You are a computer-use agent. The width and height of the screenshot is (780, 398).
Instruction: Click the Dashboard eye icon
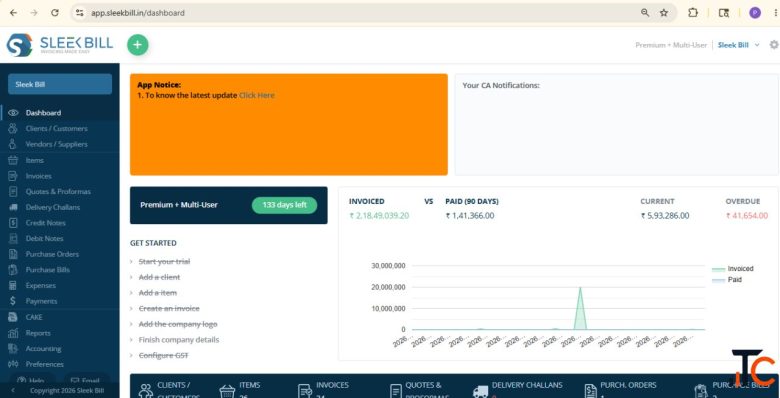point(13,113)
